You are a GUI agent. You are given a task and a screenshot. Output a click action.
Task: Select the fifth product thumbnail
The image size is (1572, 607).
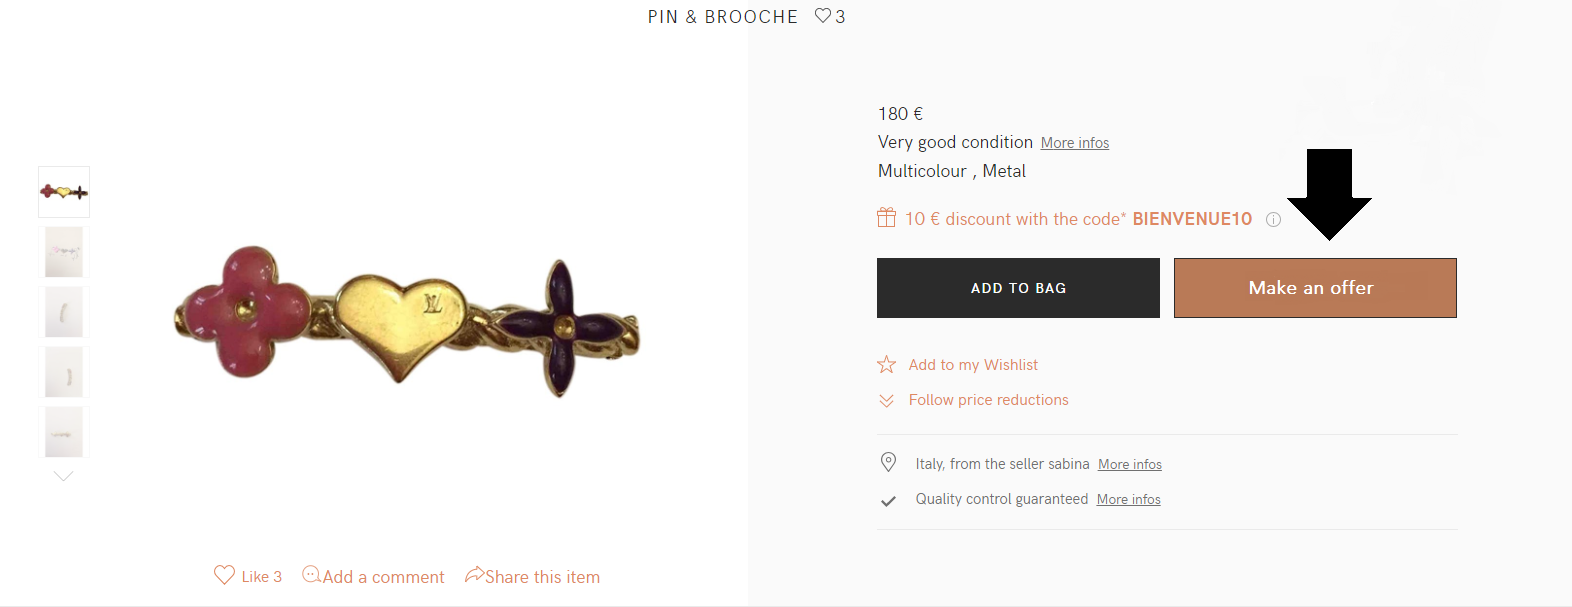[x=64, y=432]
